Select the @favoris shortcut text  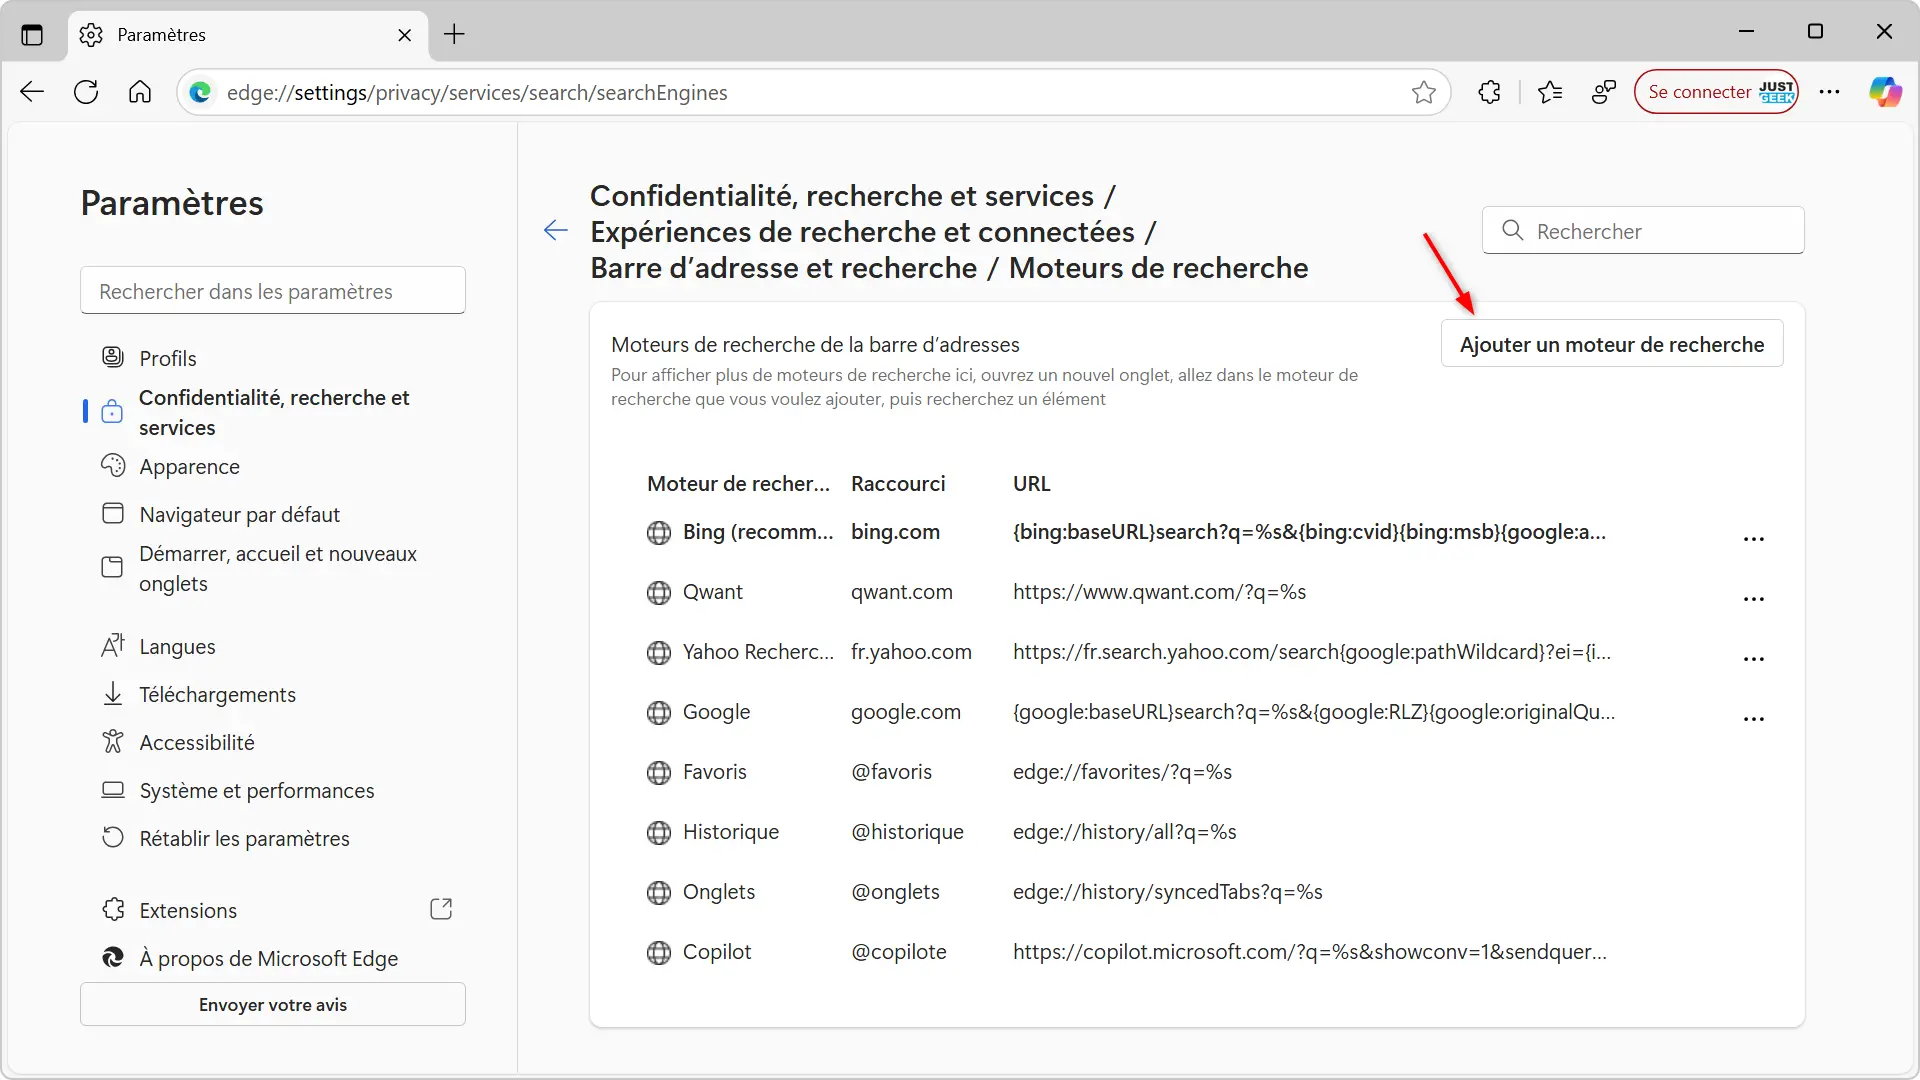point(891,772)
